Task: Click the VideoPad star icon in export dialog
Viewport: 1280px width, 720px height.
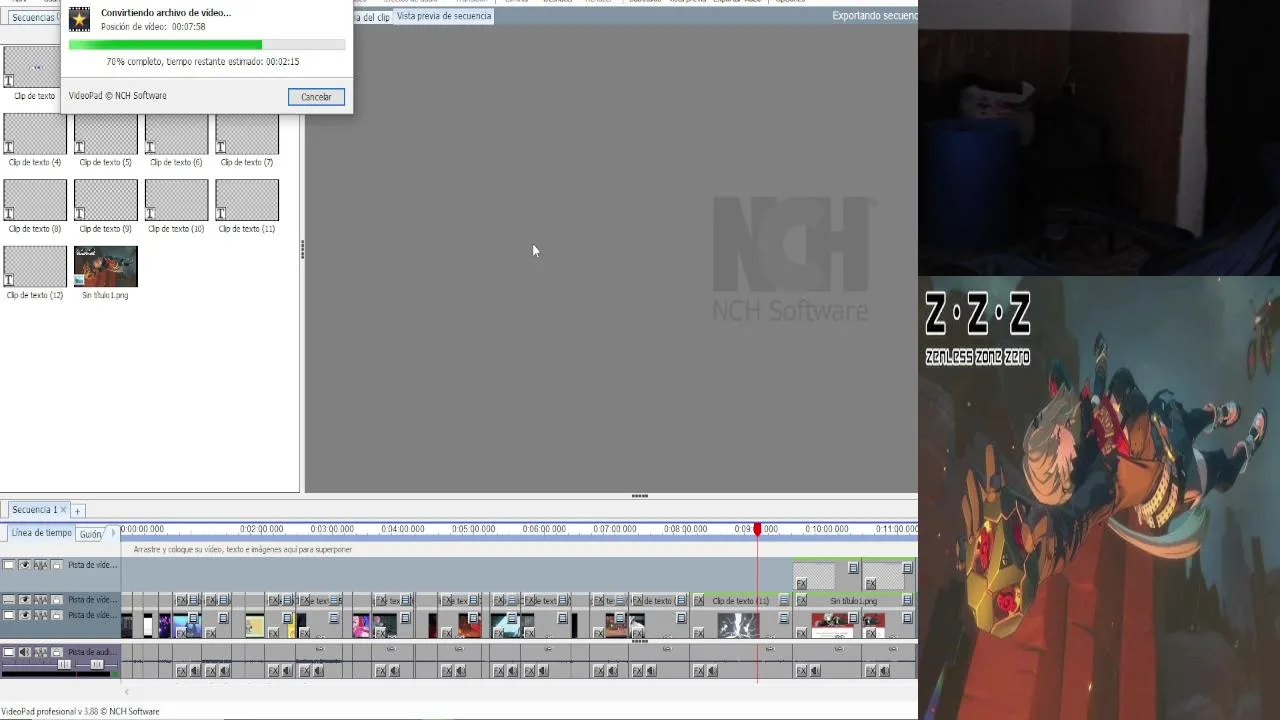Action: [x=79, y=19]
